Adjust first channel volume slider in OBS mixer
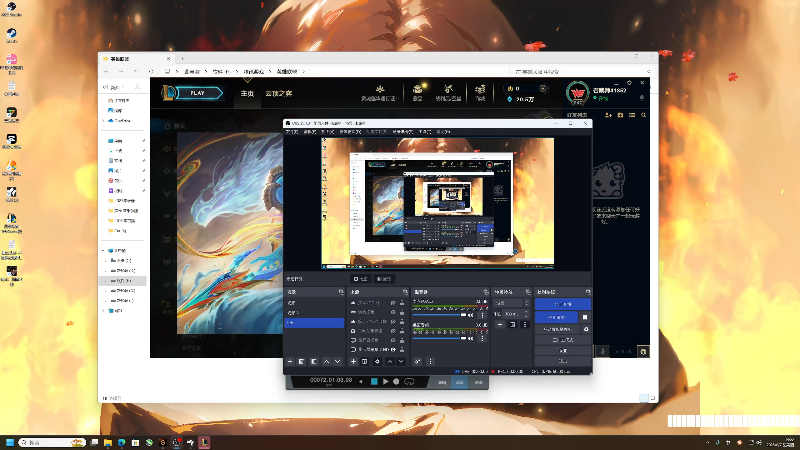 439,315
